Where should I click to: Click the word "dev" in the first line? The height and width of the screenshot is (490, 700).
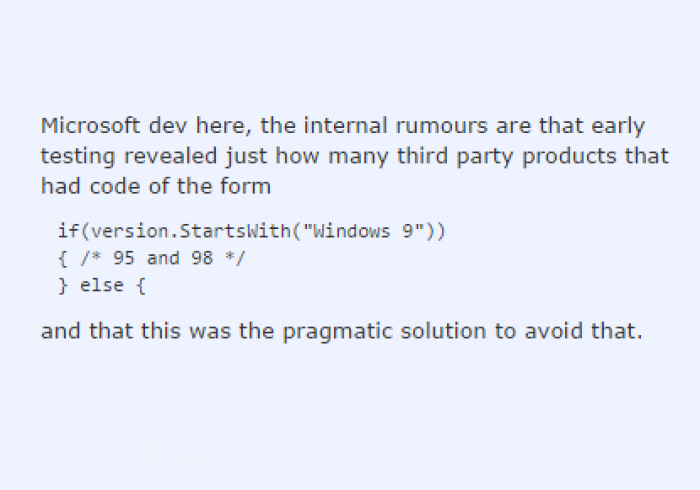pyautogui.click(x=167, y=125)
